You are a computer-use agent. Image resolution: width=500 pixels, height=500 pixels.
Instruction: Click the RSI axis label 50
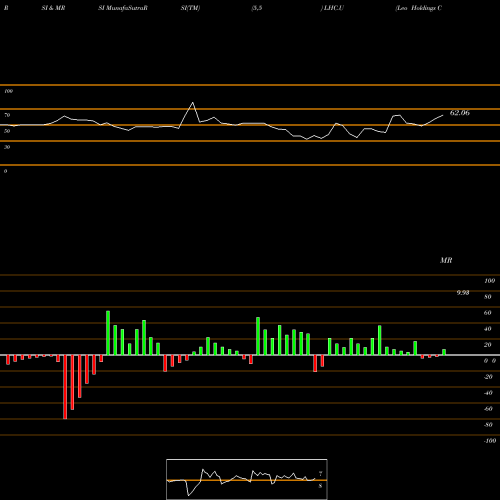click(x=7, y=131)
